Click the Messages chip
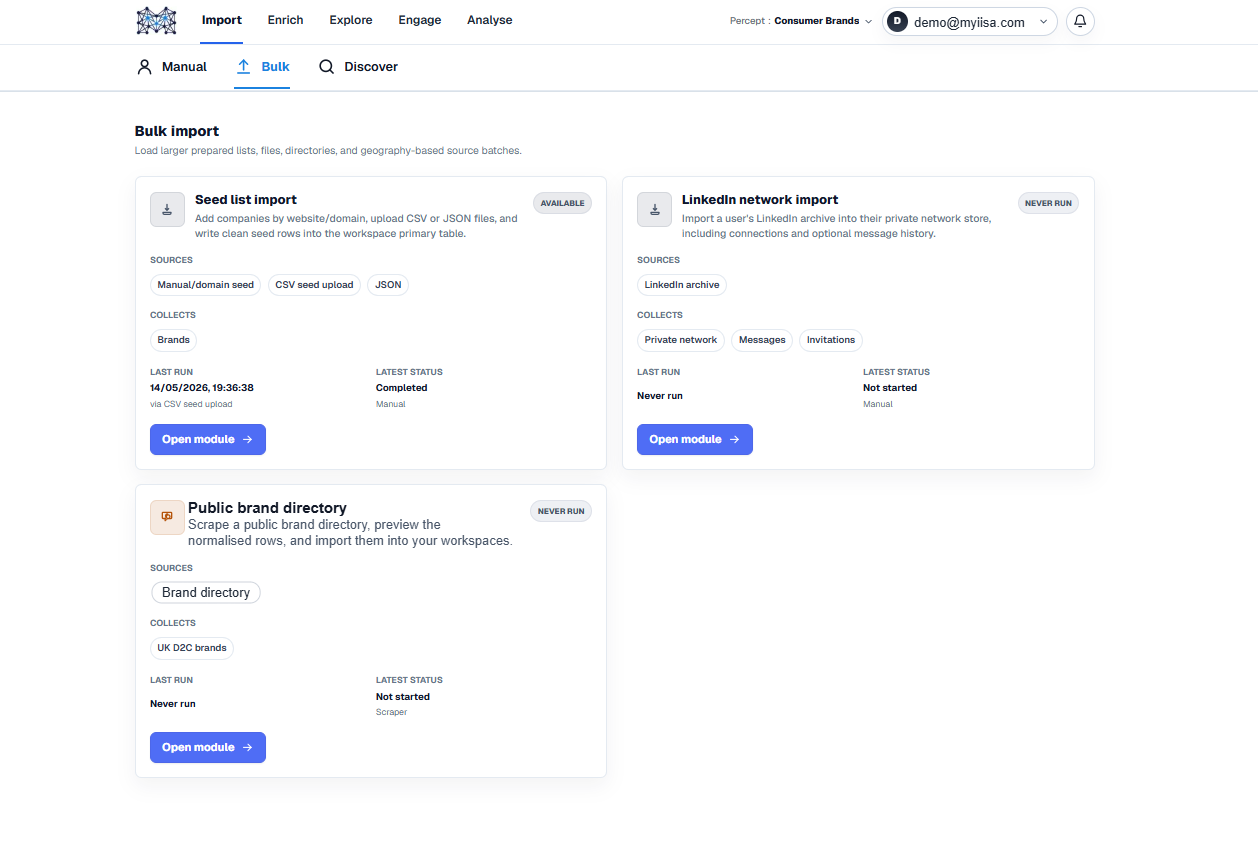This screenshot has width=1258, height=864. pos(762,340)
